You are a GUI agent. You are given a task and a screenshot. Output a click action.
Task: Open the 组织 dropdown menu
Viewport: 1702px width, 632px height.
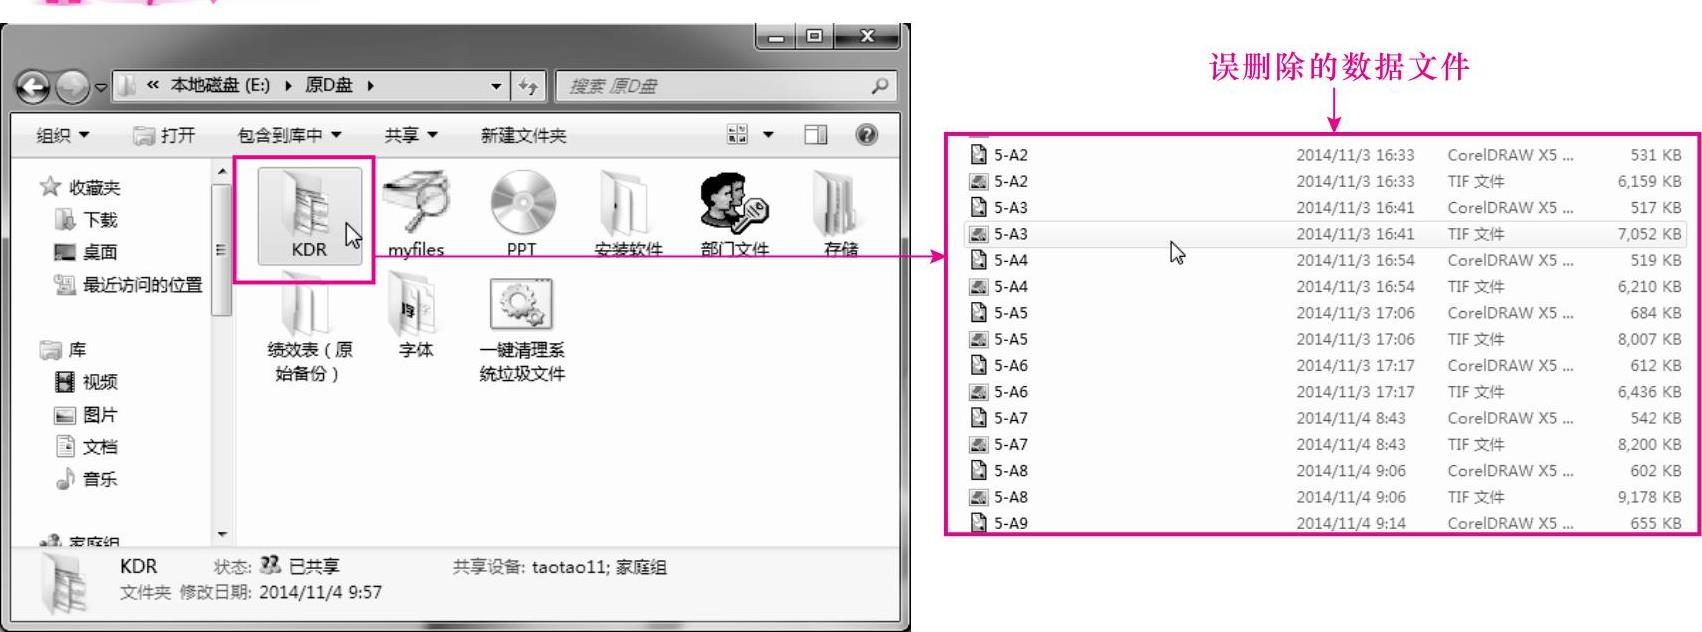pos(63,135)
